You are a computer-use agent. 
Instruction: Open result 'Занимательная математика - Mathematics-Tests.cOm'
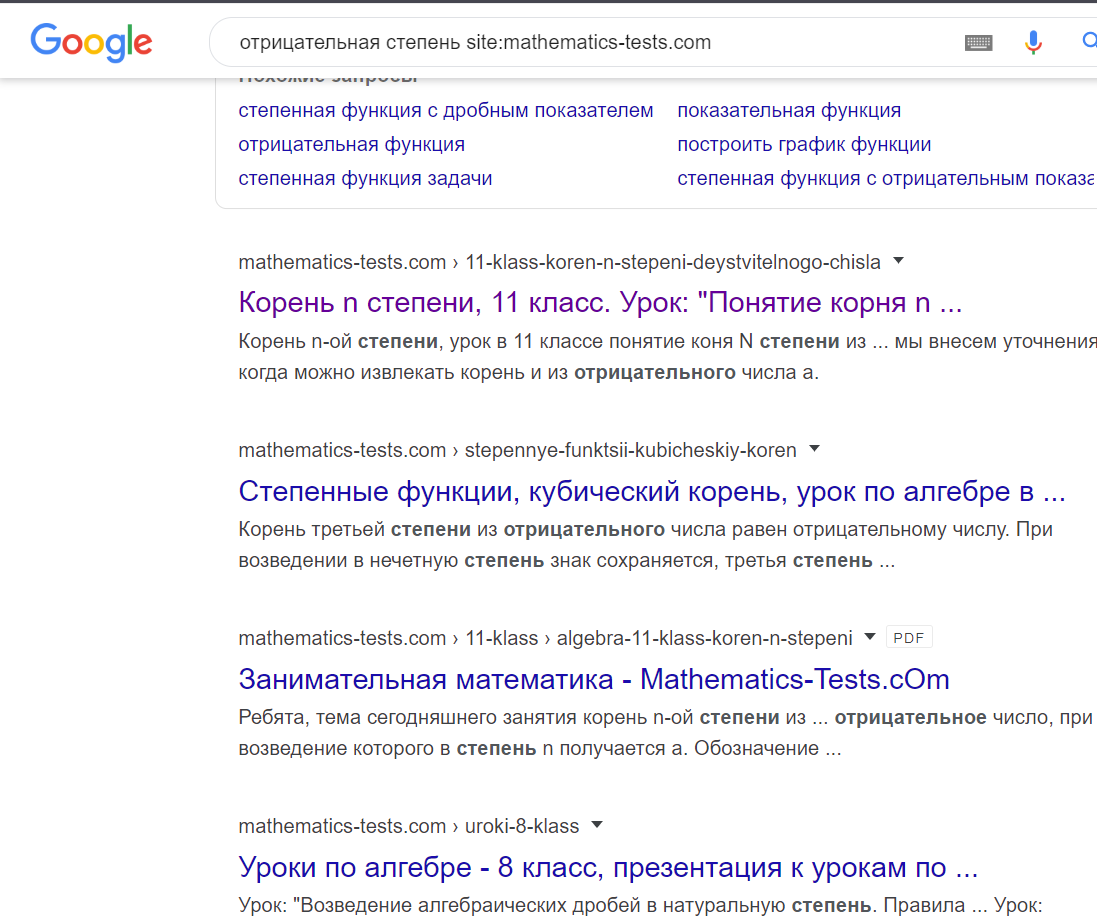[x=594, y=679]
